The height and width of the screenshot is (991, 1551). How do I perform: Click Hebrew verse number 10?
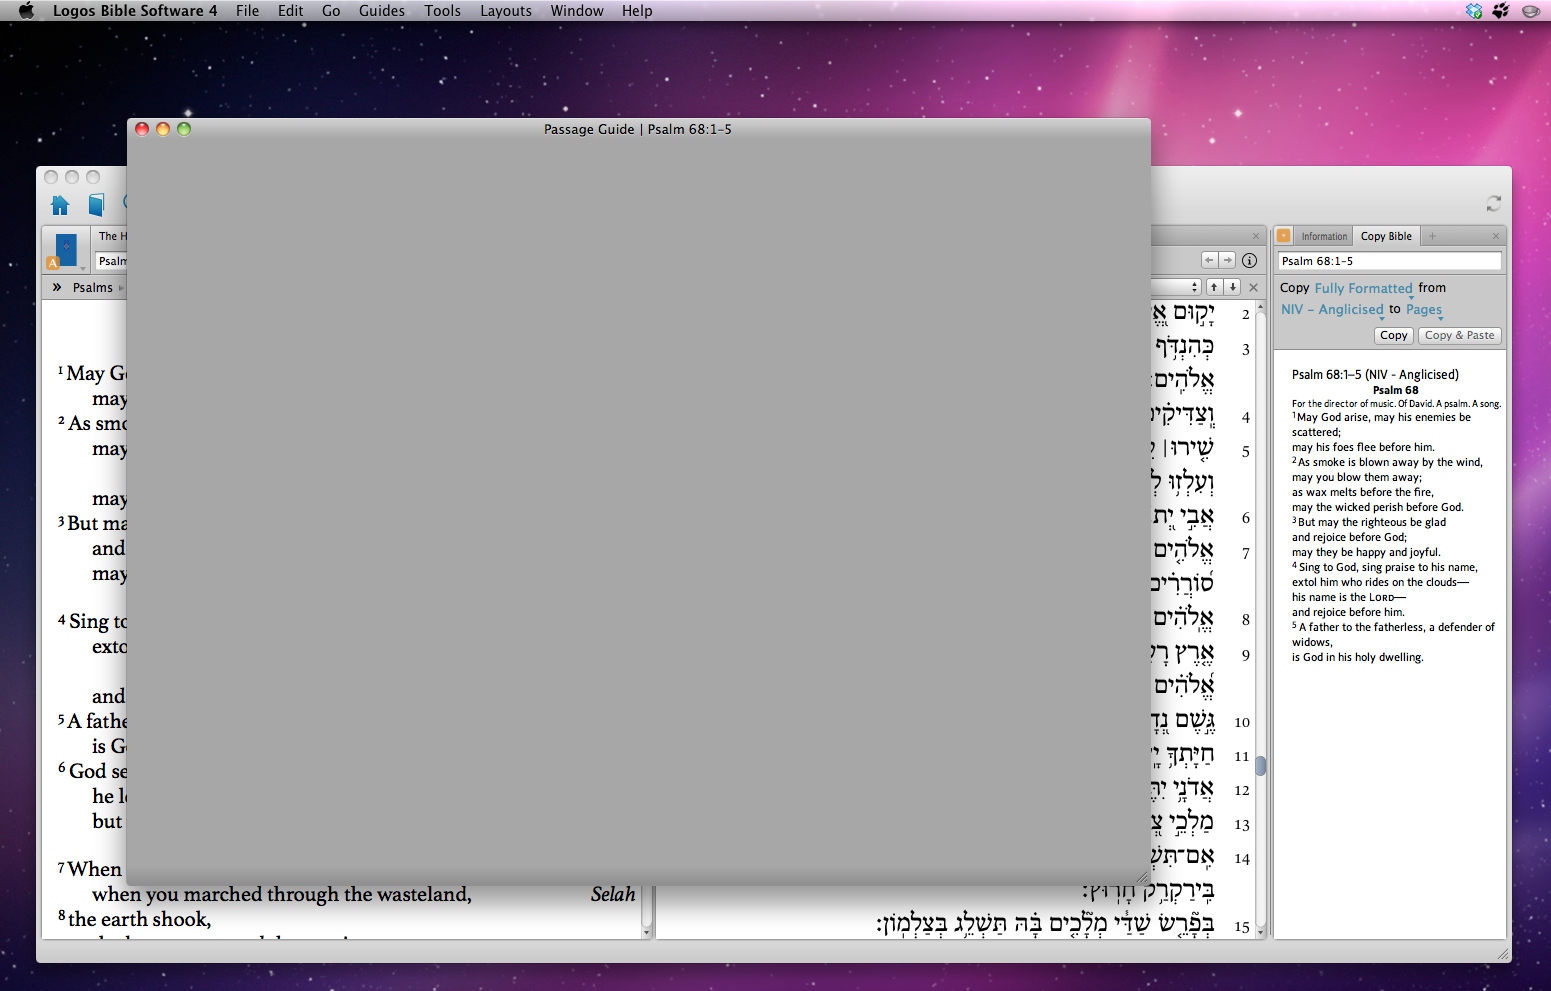(1242, 723)
